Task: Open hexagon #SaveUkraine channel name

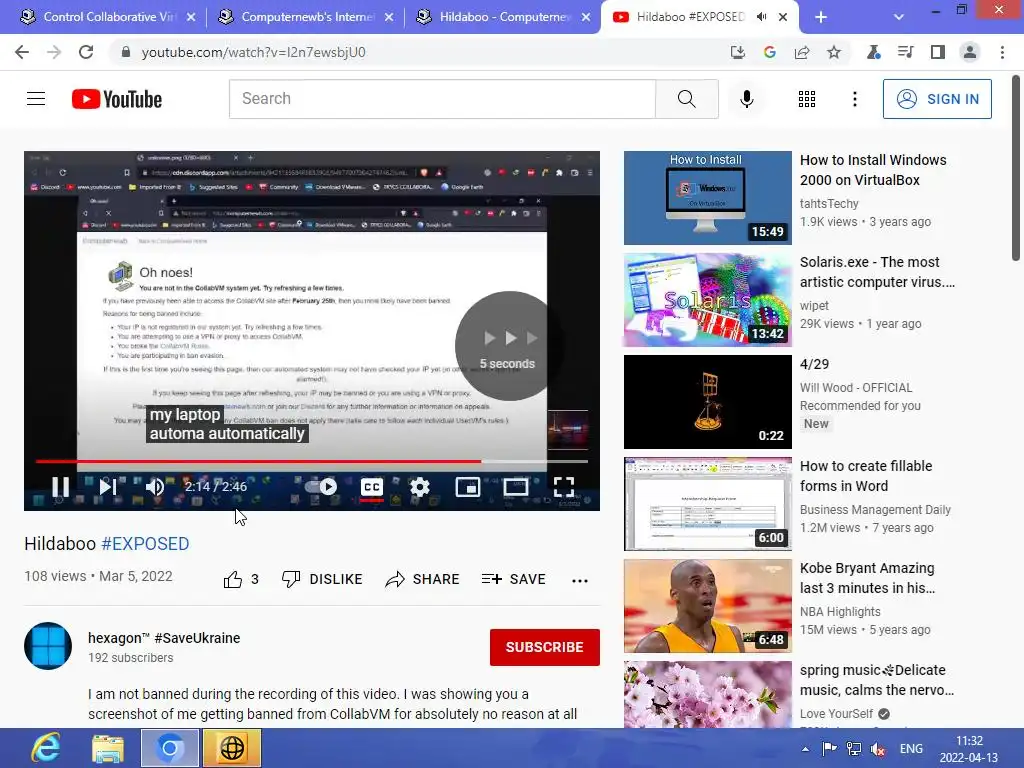Action: tap(164, 638)
